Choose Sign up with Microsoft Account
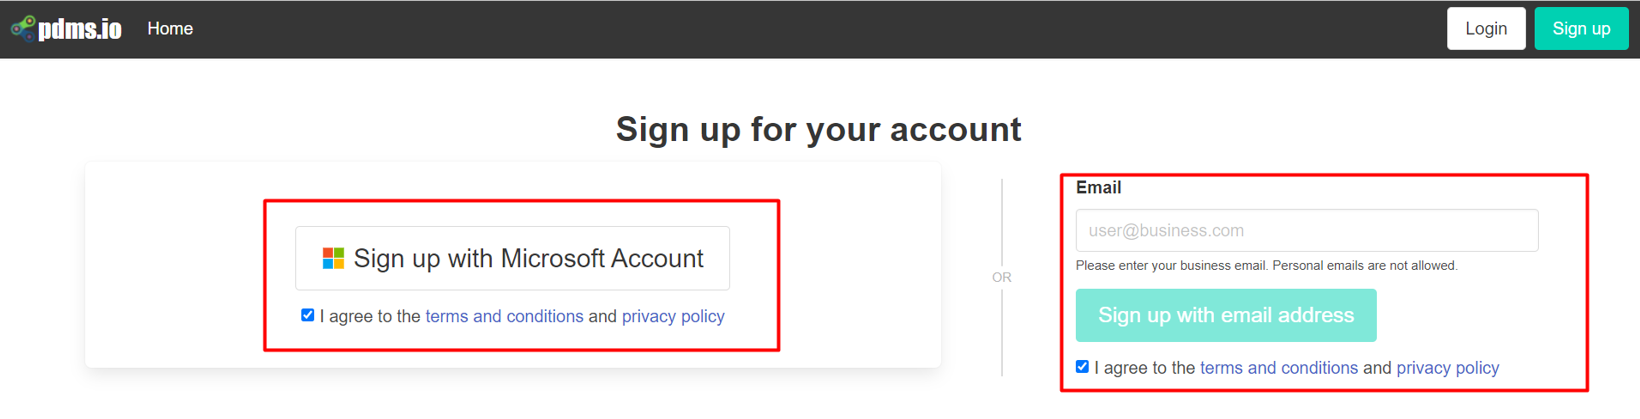This screenshot has height=419, width=1640. pos(512,259)
